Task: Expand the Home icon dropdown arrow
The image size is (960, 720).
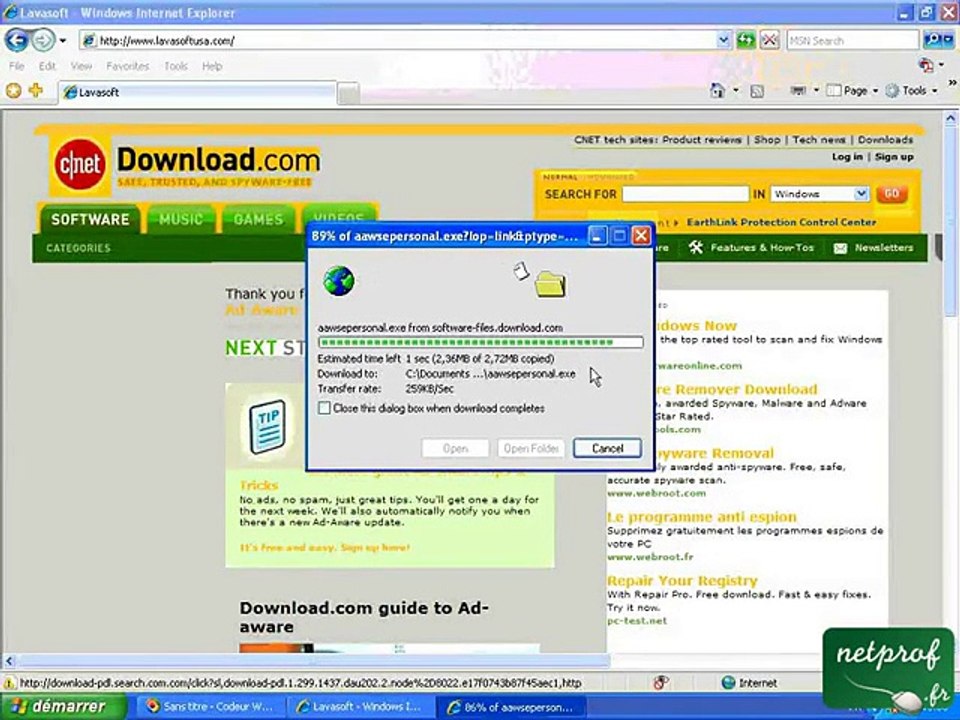Action: [736, 91]
